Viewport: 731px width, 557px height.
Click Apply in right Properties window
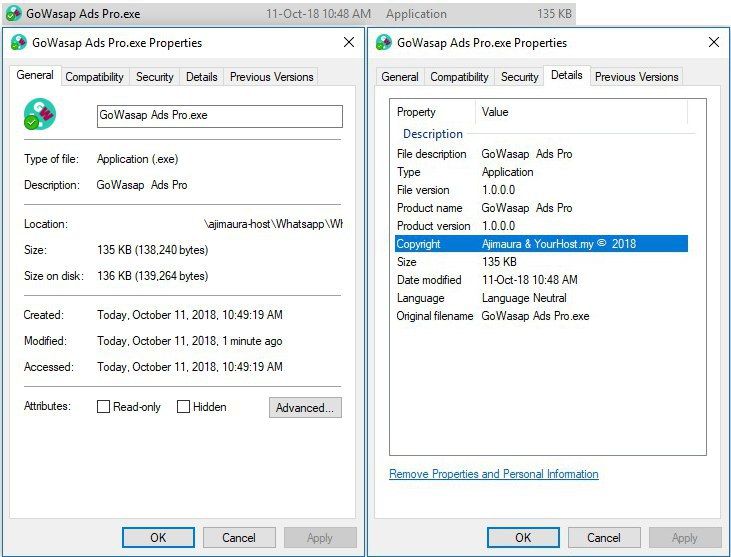(685, 538)
